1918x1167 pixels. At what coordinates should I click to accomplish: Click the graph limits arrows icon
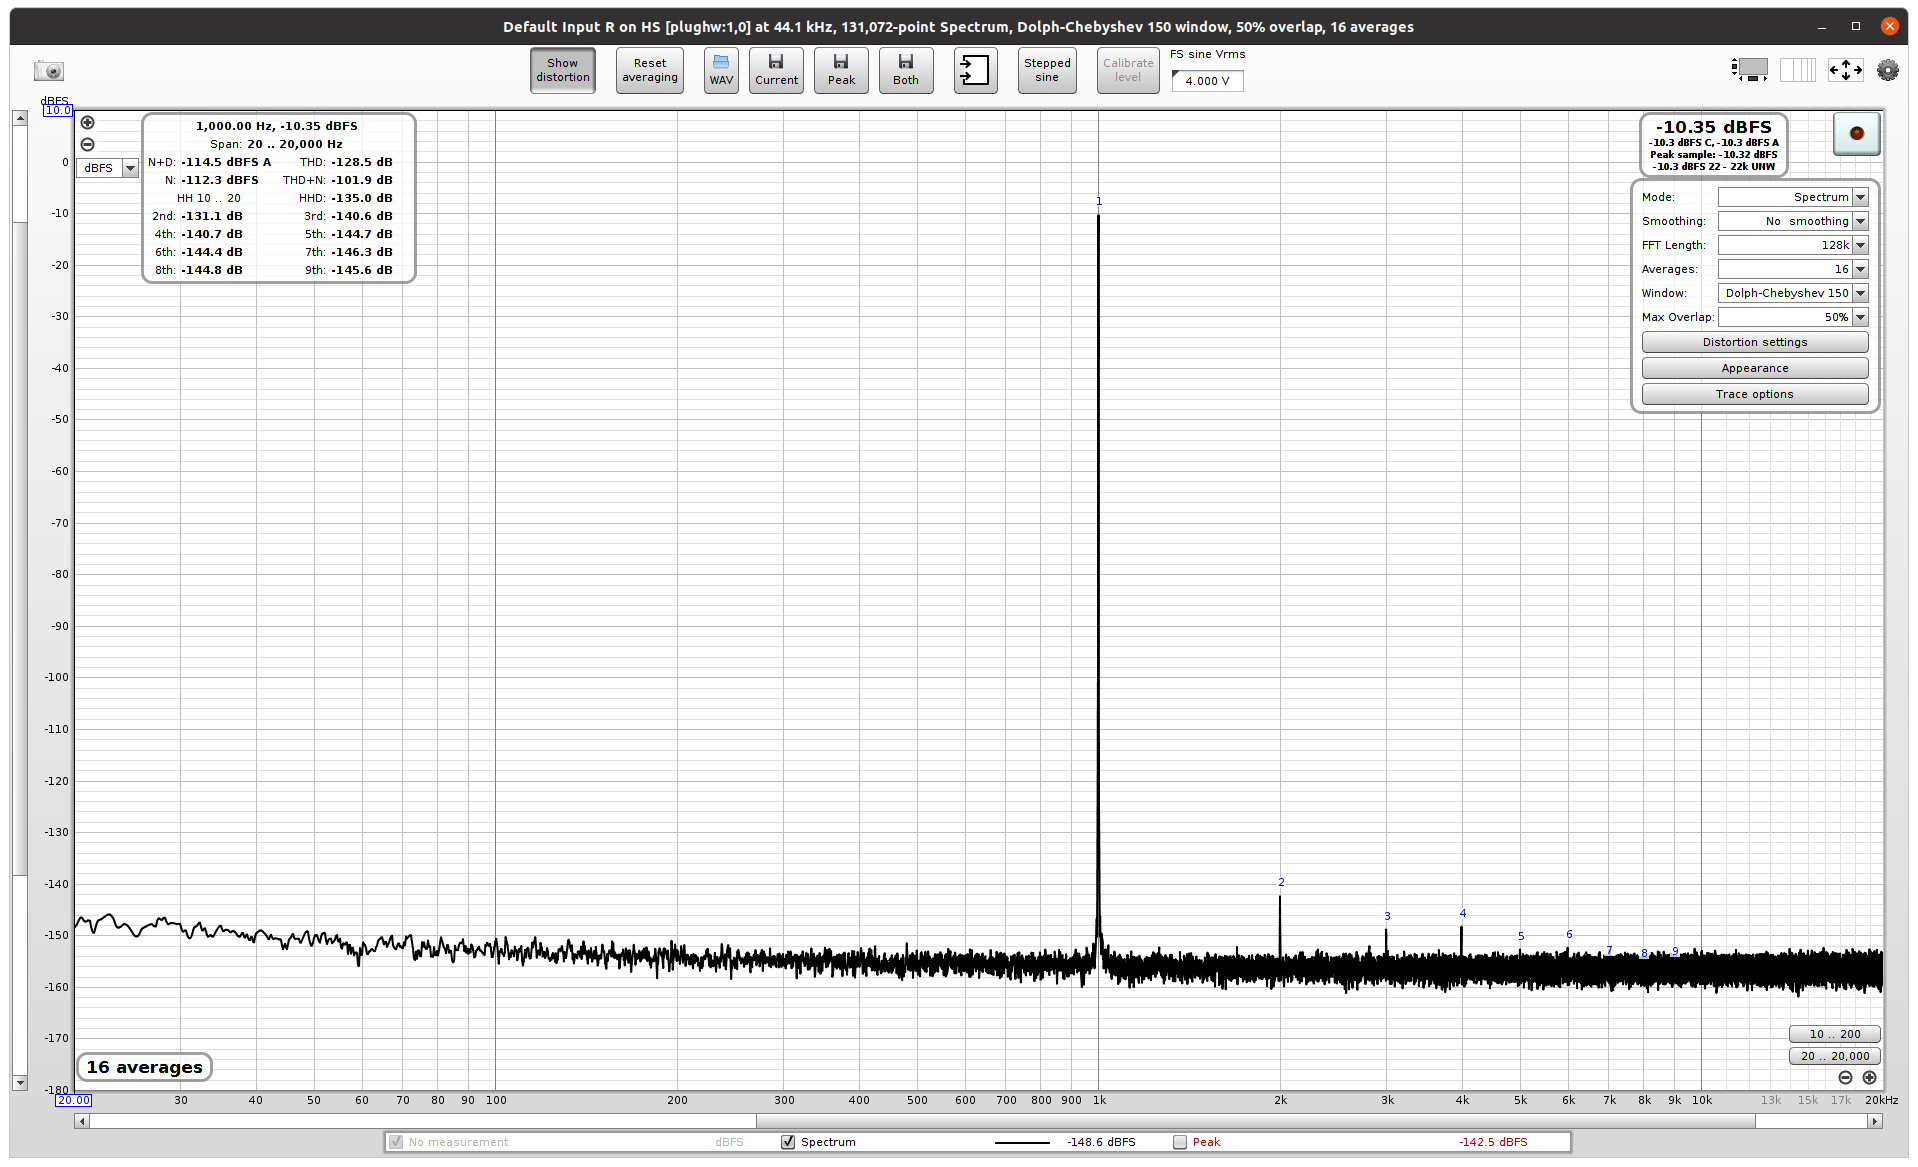point(1845,69)
